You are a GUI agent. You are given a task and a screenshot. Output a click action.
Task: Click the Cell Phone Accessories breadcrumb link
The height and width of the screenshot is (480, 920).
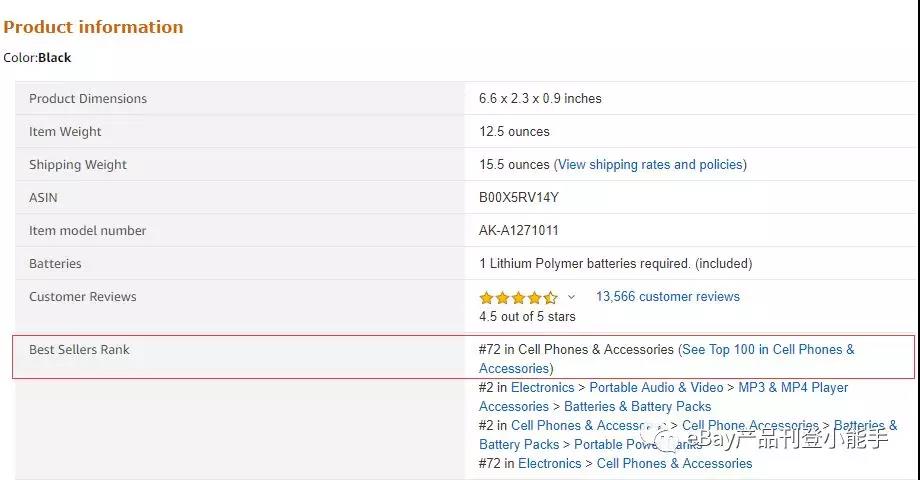750,425
